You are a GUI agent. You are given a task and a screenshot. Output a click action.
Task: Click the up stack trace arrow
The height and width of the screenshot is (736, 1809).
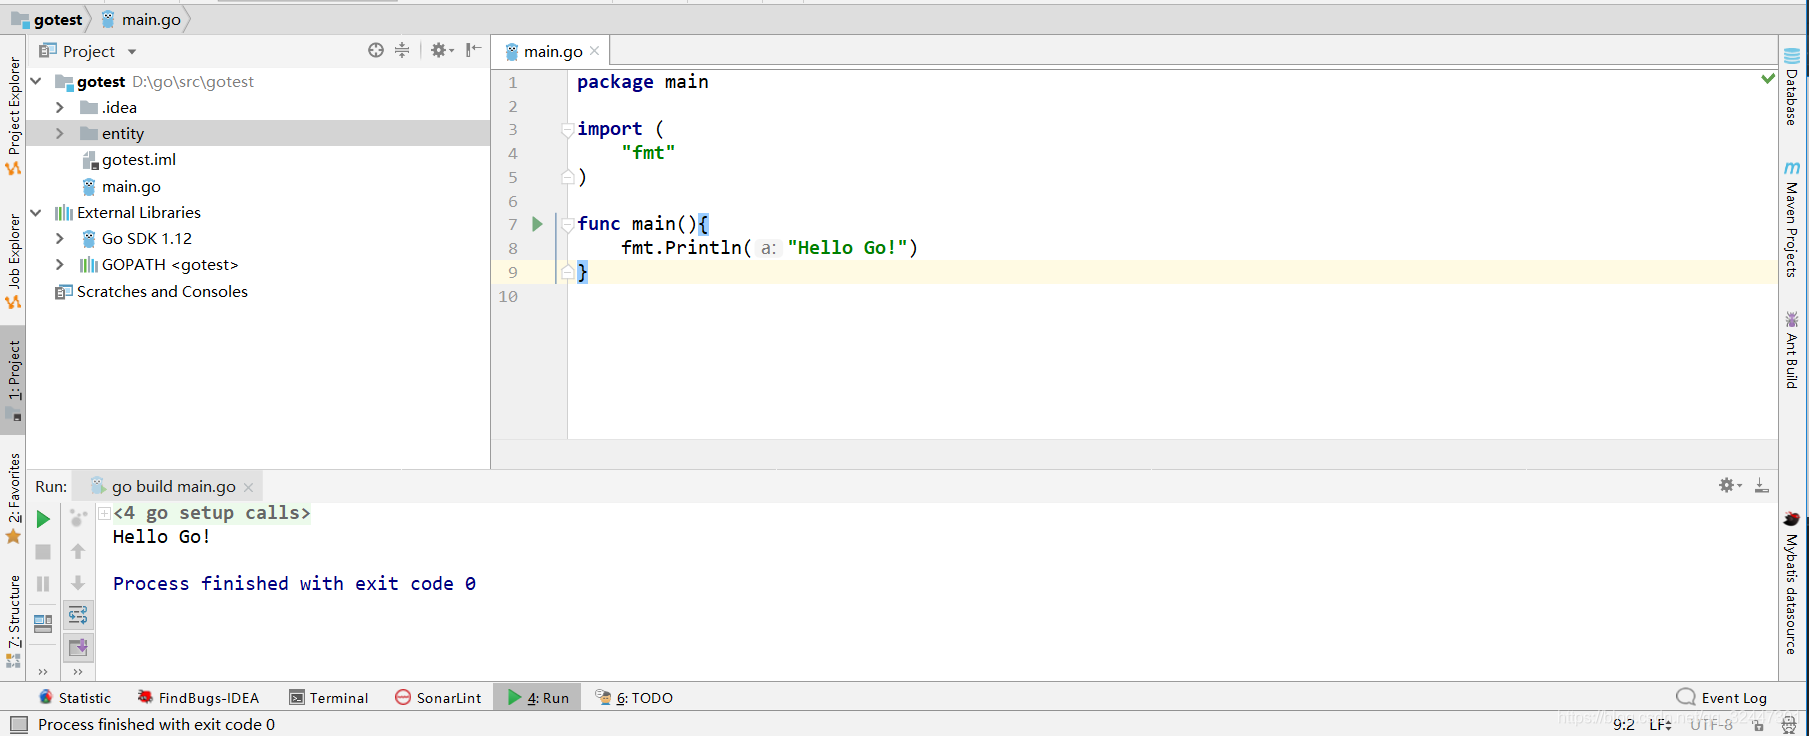click(78, 552)
